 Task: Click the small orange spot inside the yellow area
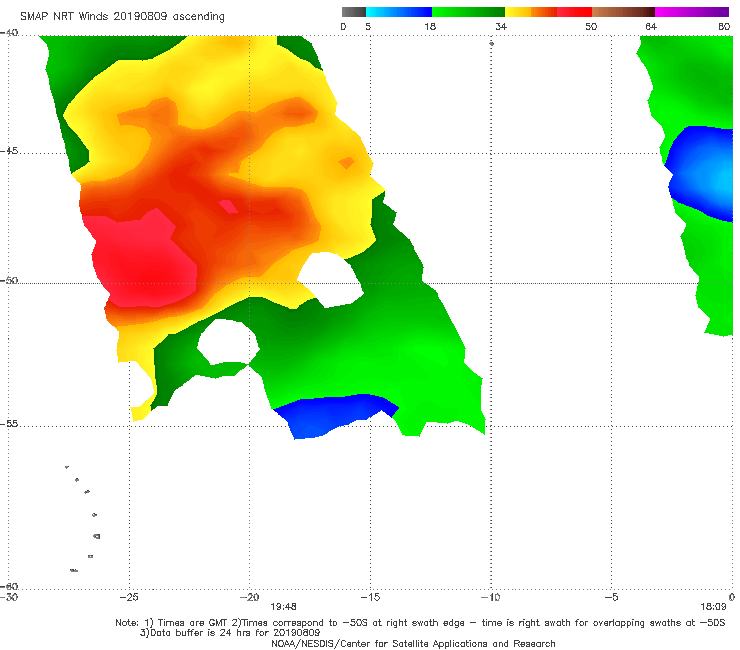347,163
